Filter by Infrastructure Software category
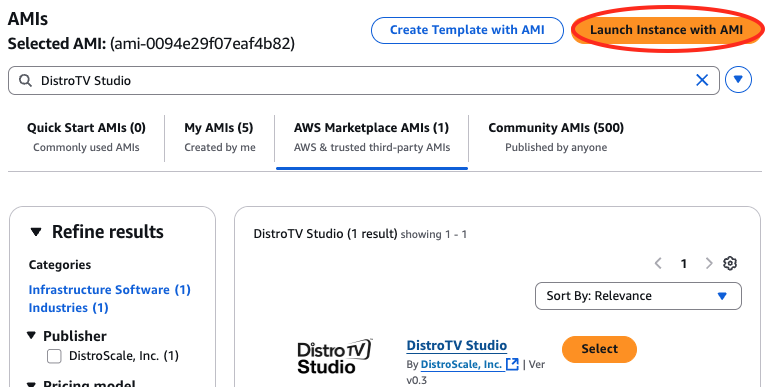 point(109,289)
